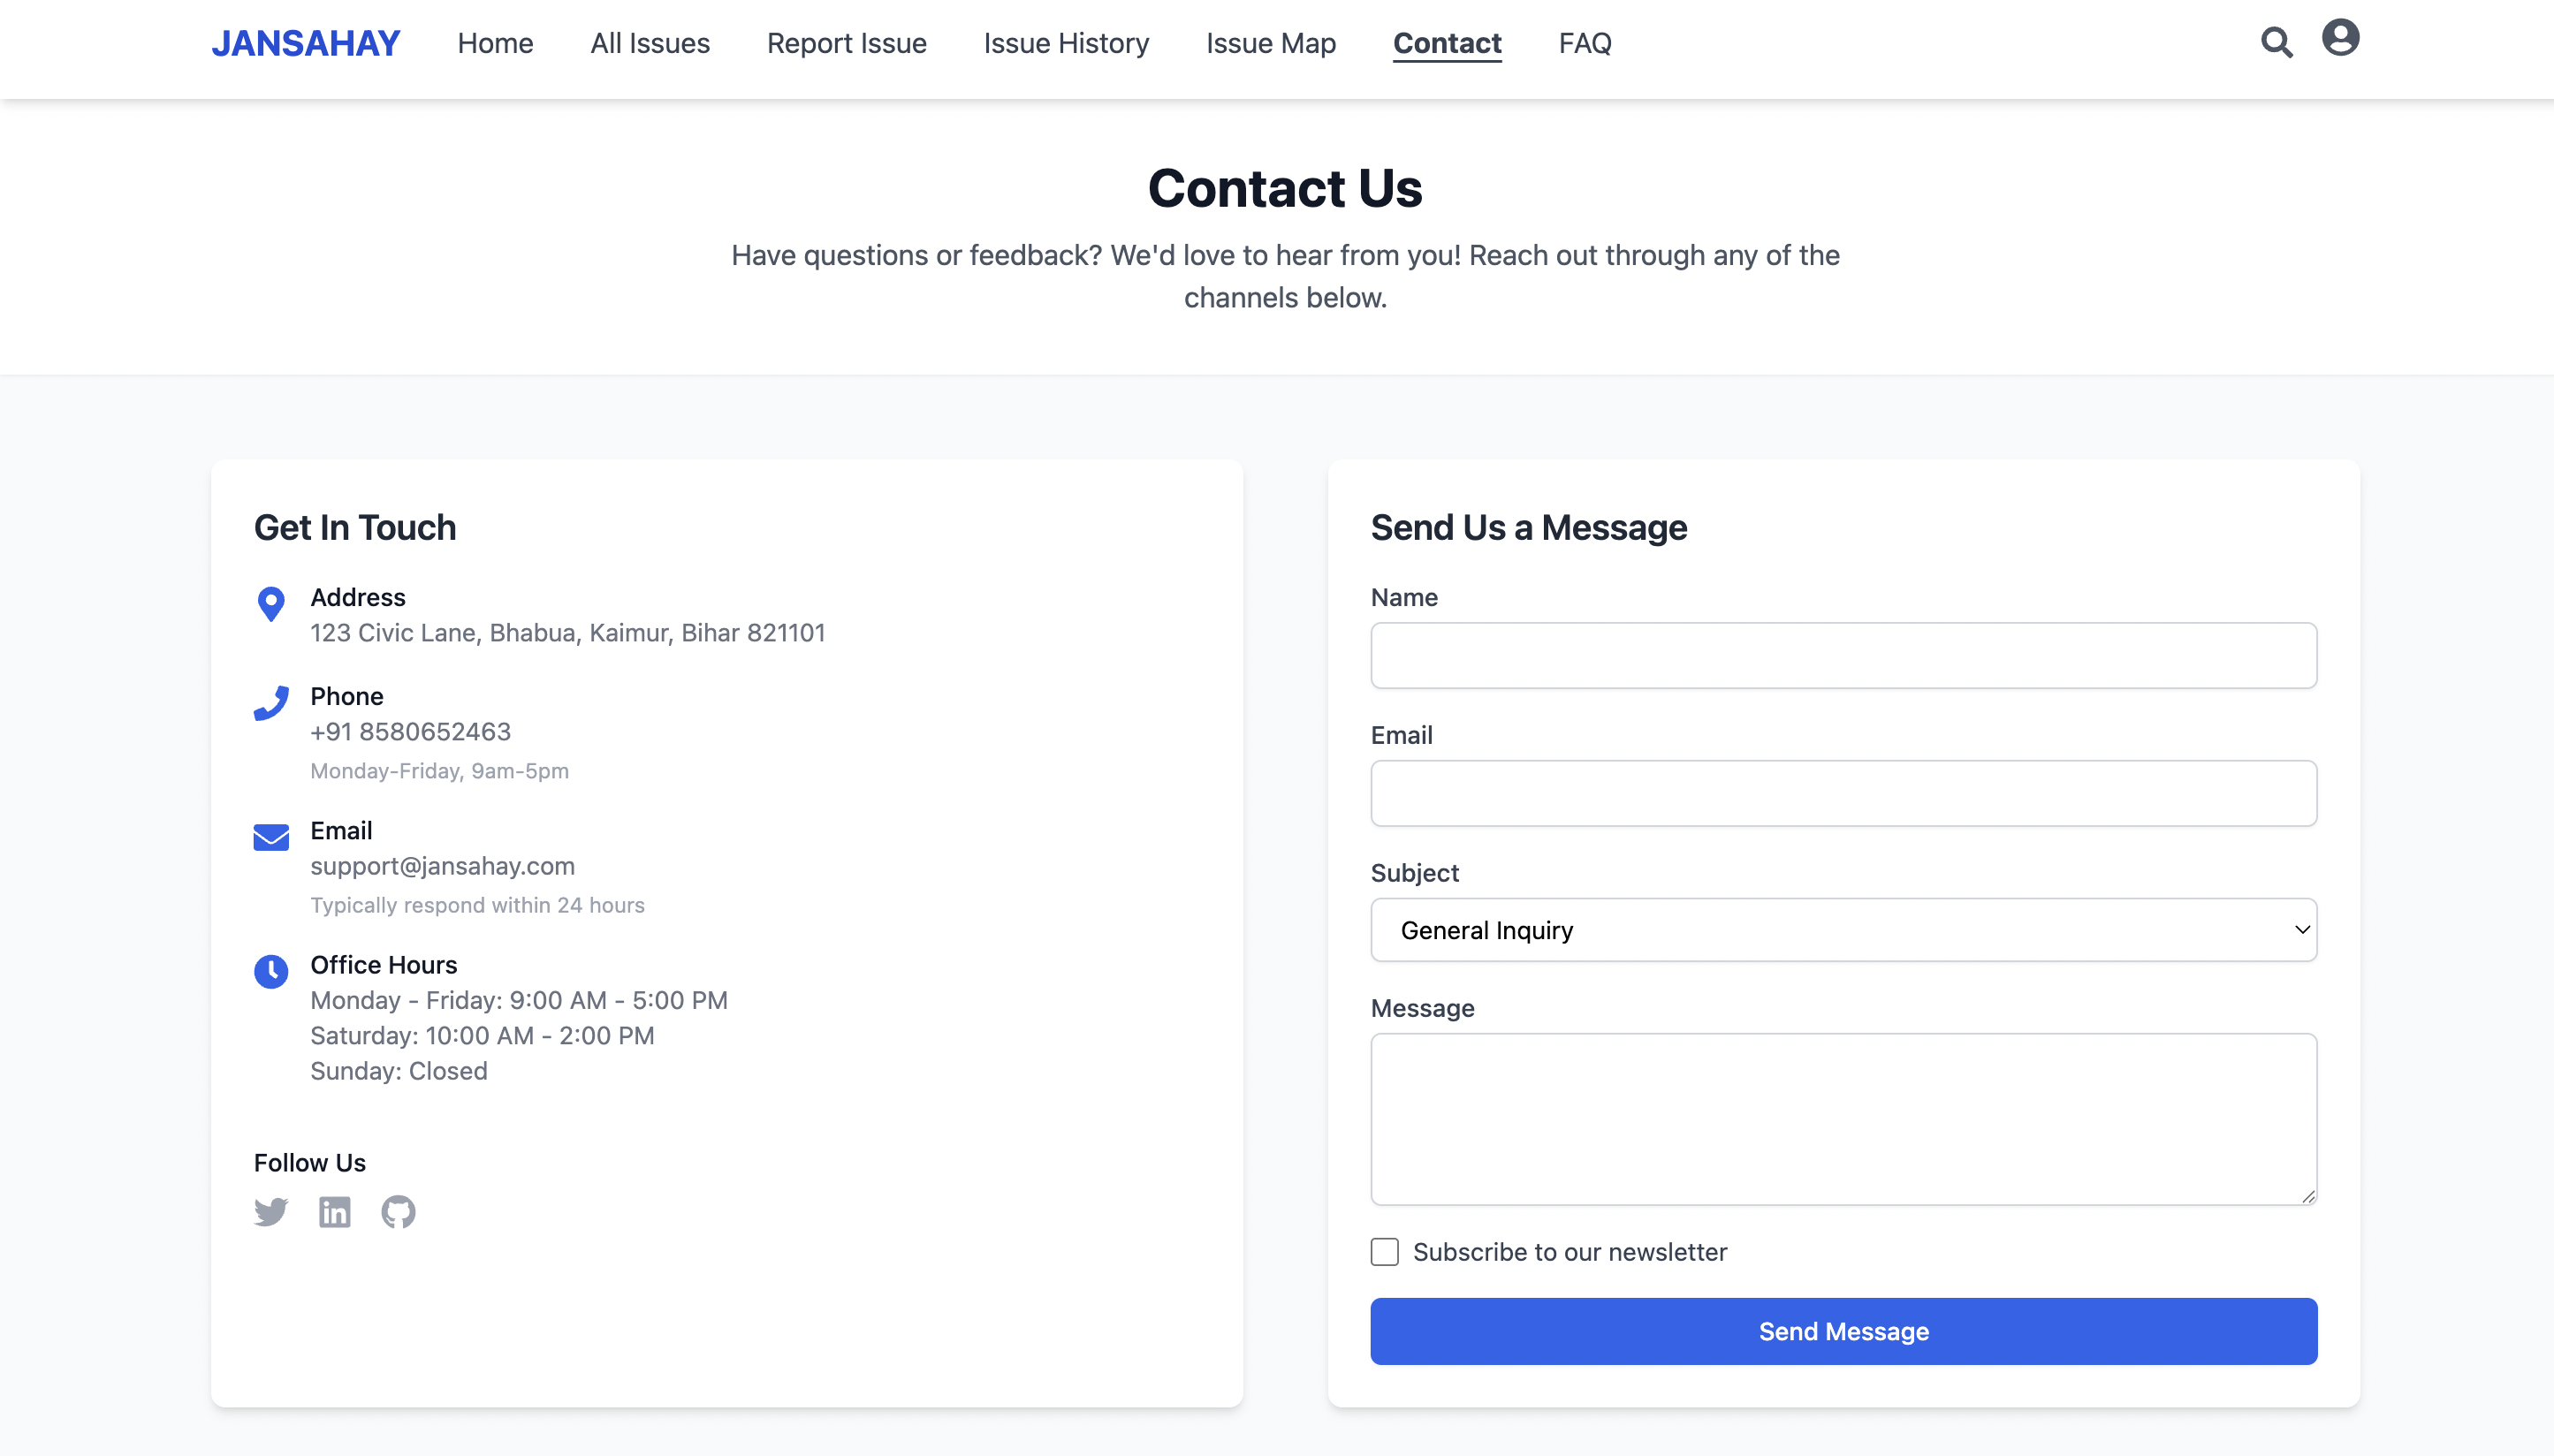
Task: Click inside the Message textarea
Action: pos(1843,1118)
